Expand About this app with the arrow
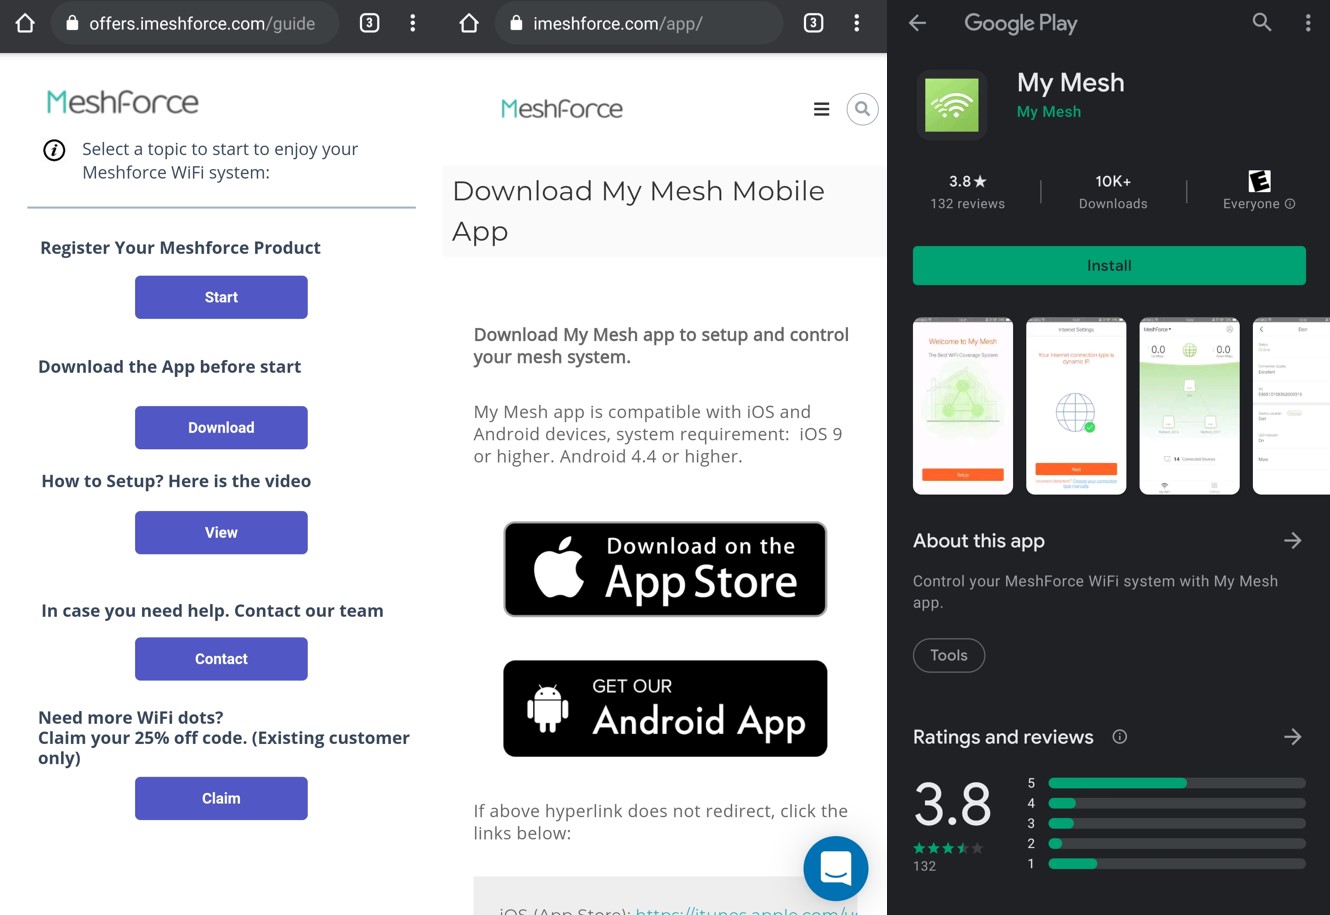The height and width of the screenshot is (915, 1330). (x=1293, y=541)
